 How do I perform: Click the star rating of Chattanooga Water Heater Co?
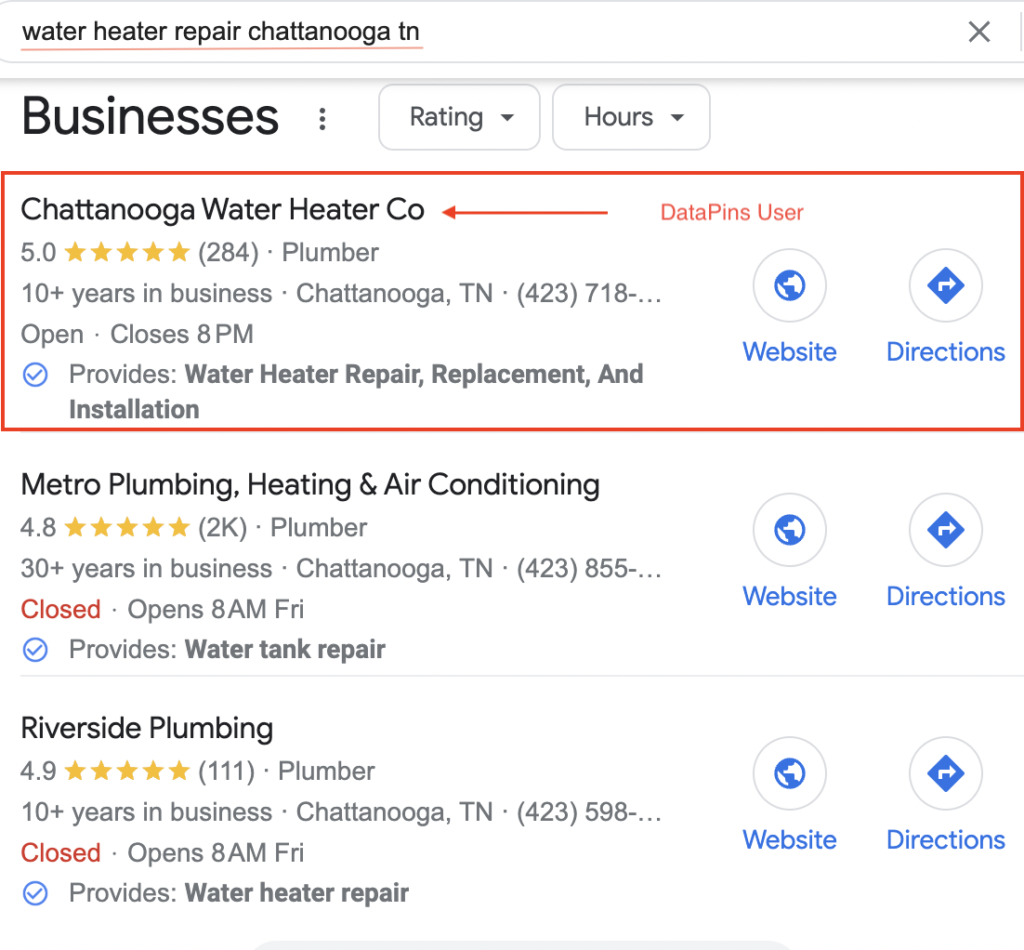point(127,252)
